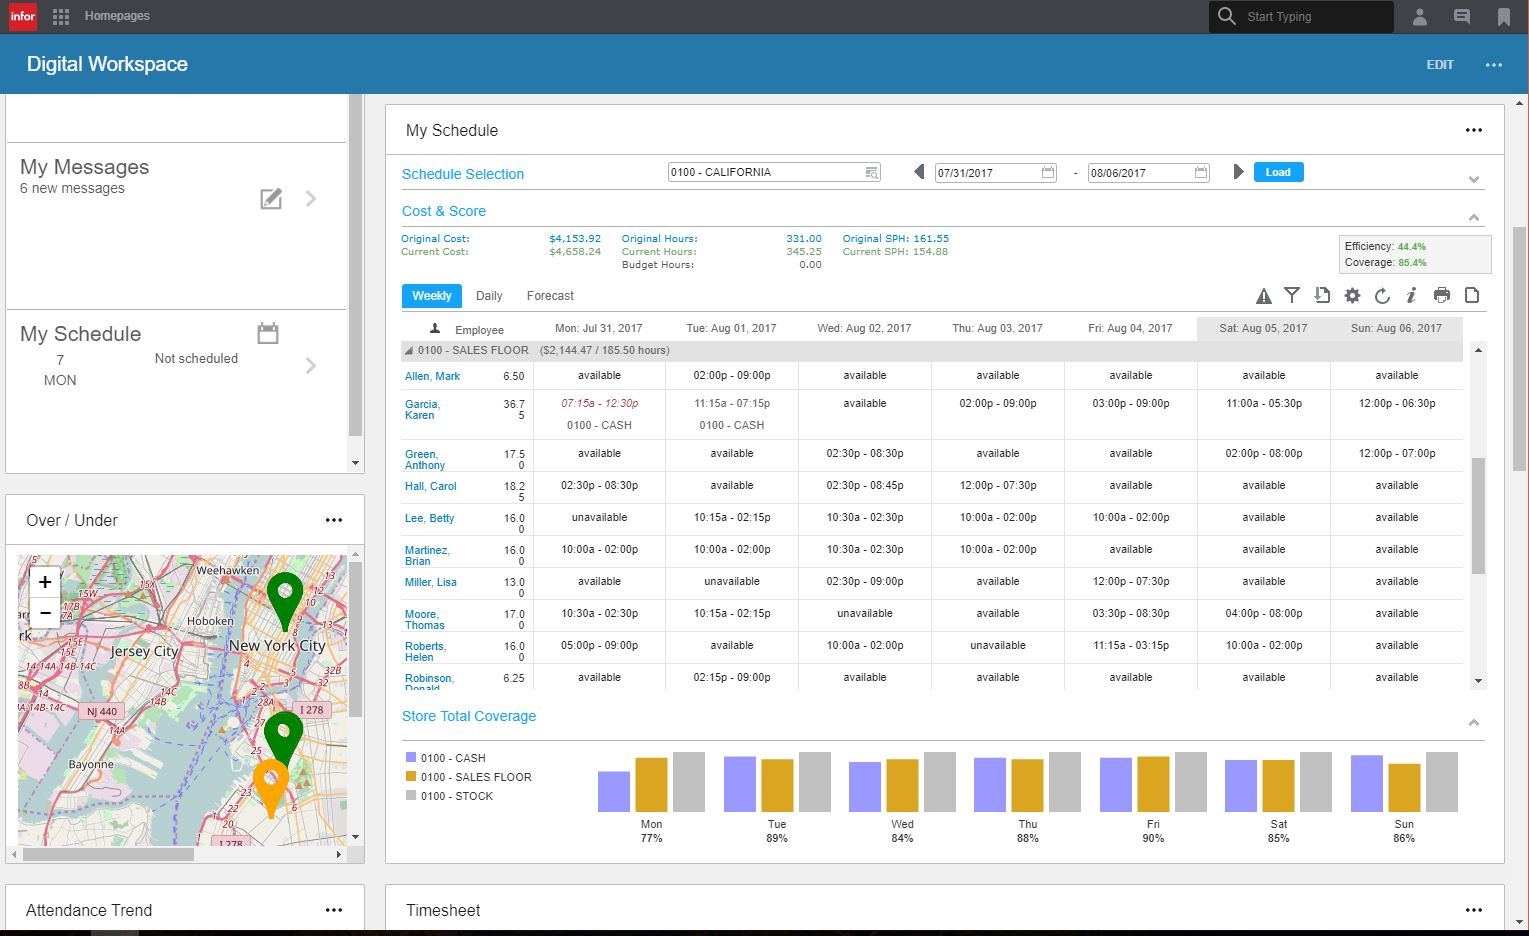This screenshot has height=936, width=1529.
Task: Expand the Schedule Selection section chevron
Action: pos(1473,180)
